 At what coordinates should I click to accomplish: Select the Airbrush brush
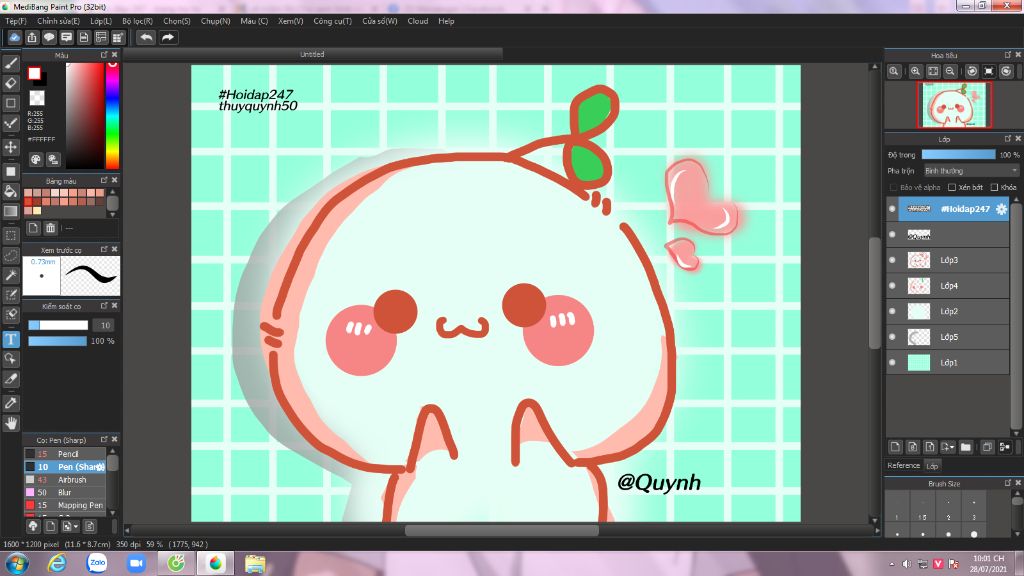(x=65, y=479)
